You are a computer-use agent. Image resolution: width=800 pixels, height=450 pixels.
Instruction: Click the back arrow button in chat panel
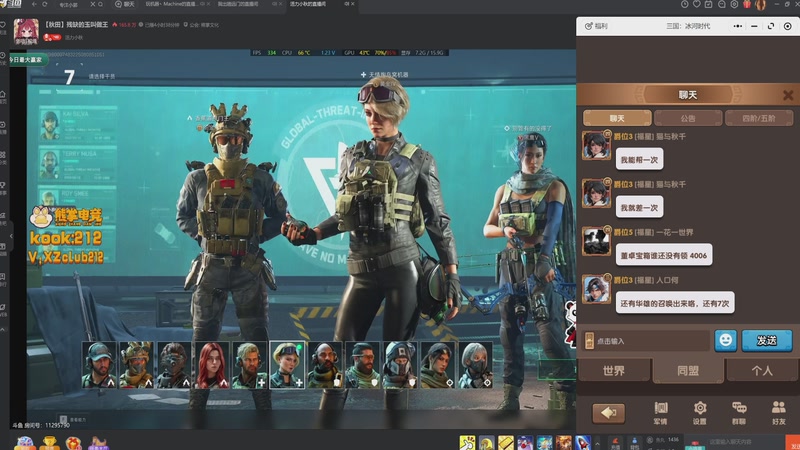point(609,413)
